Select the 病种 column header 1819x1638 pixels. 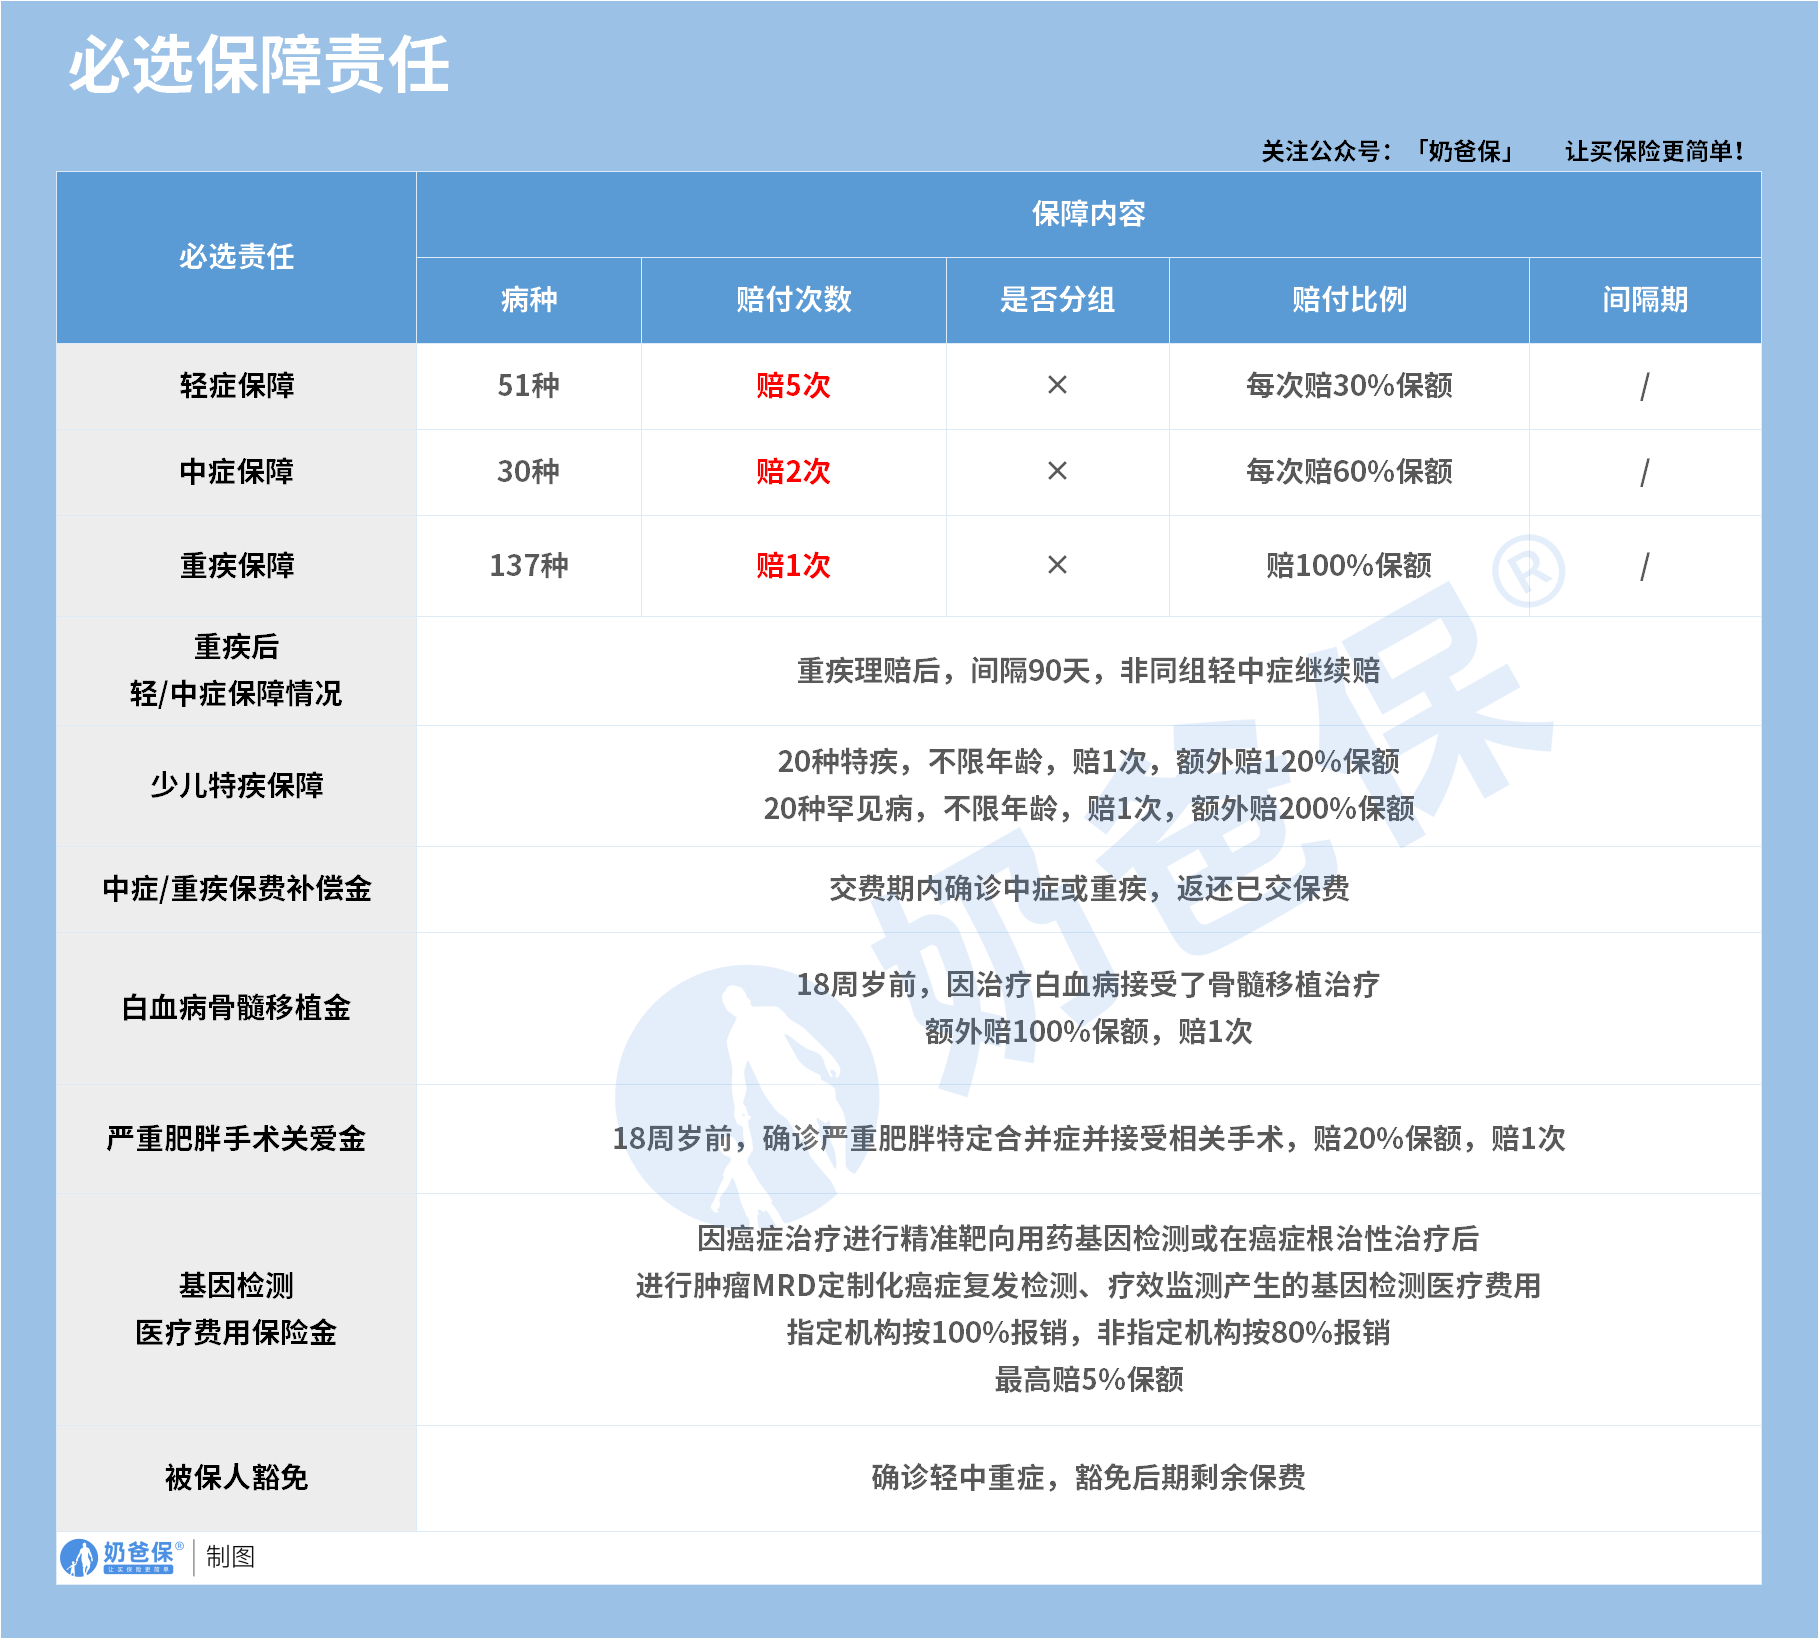[528, 299]
